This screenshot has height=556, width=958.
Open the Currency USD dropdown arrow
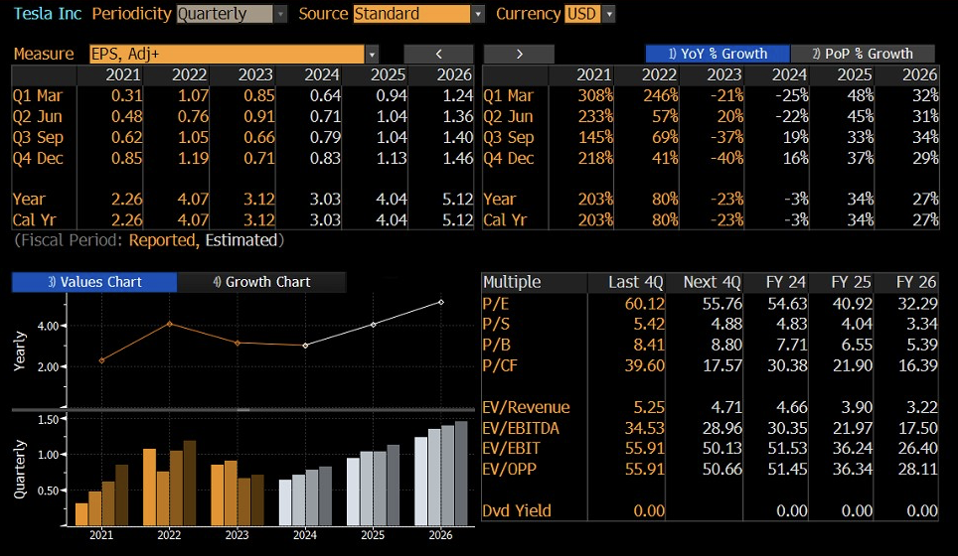click(x=609, y=14)
